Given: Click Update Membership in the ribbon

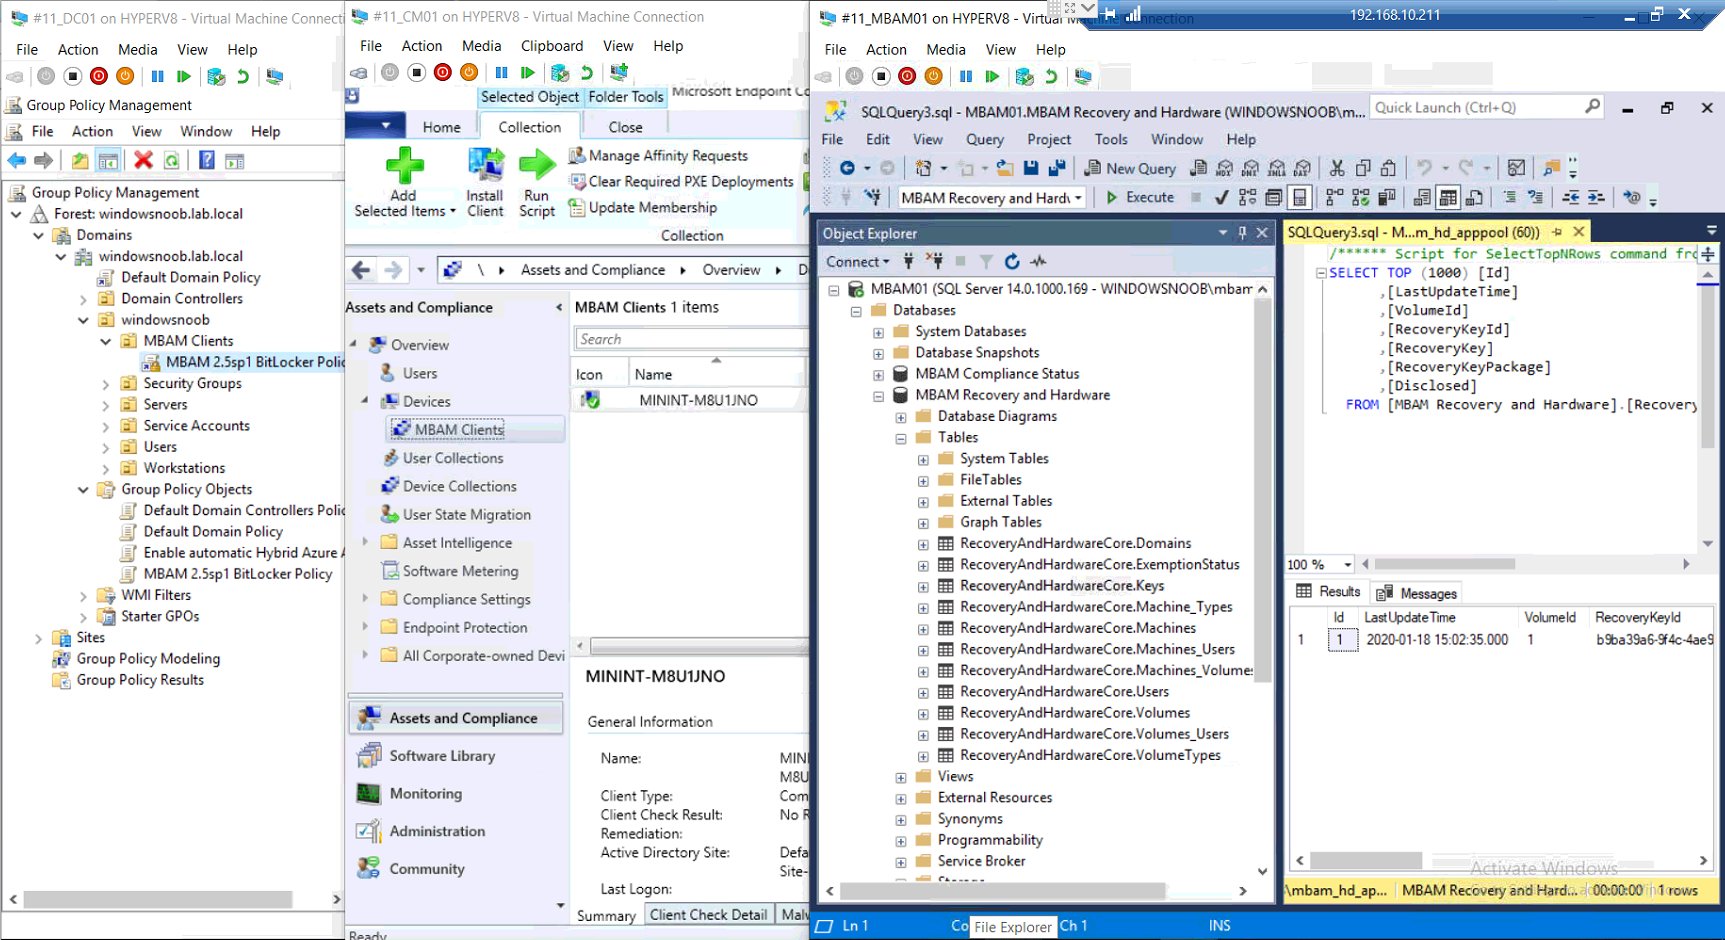Looking at the screenshot, I should click(x=643, y=208).
